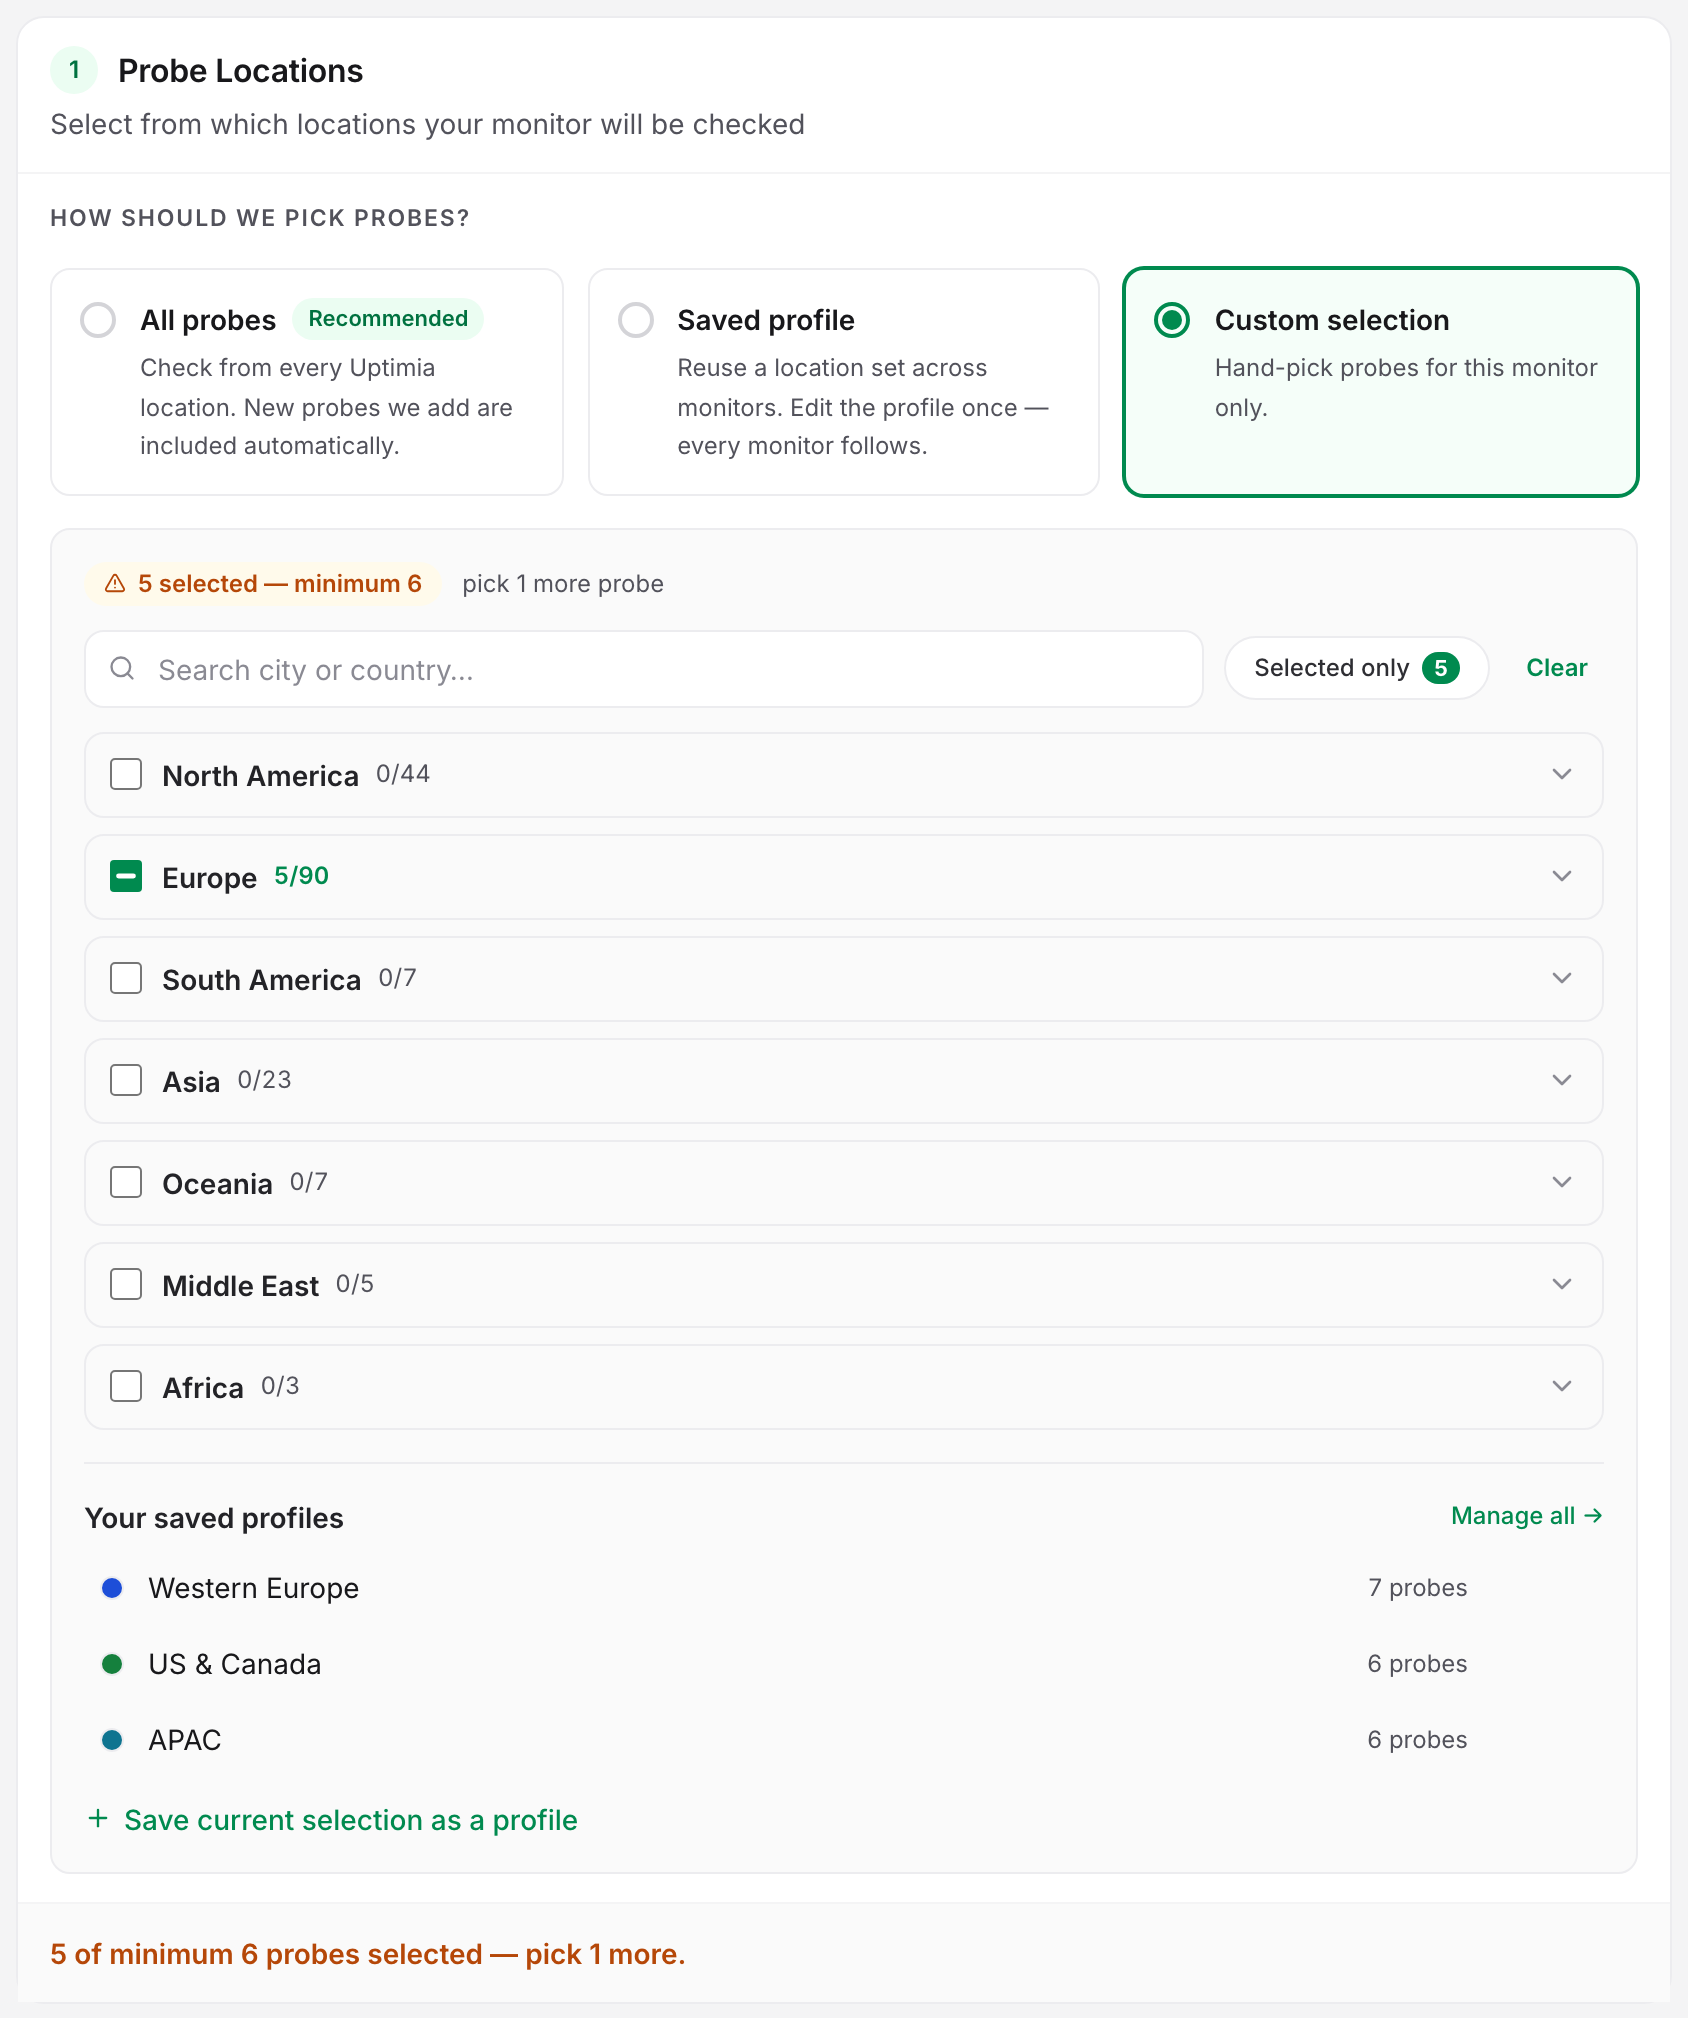Check the North America checkbox

(126, 774)
